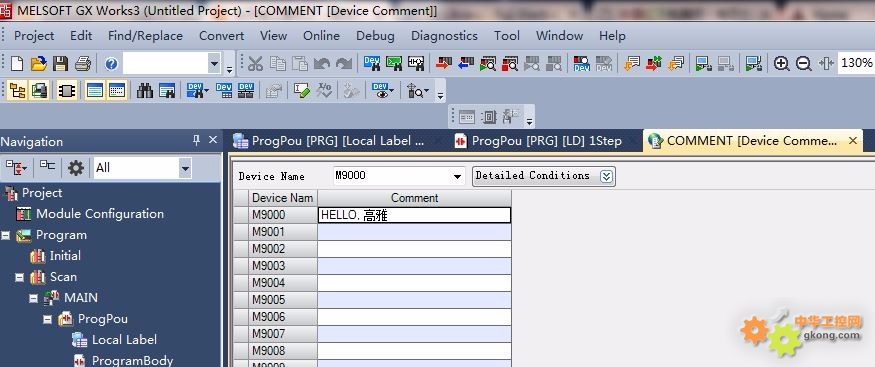
Task: Click the Zoom In magnifier icon
Action: click(781, 64)
